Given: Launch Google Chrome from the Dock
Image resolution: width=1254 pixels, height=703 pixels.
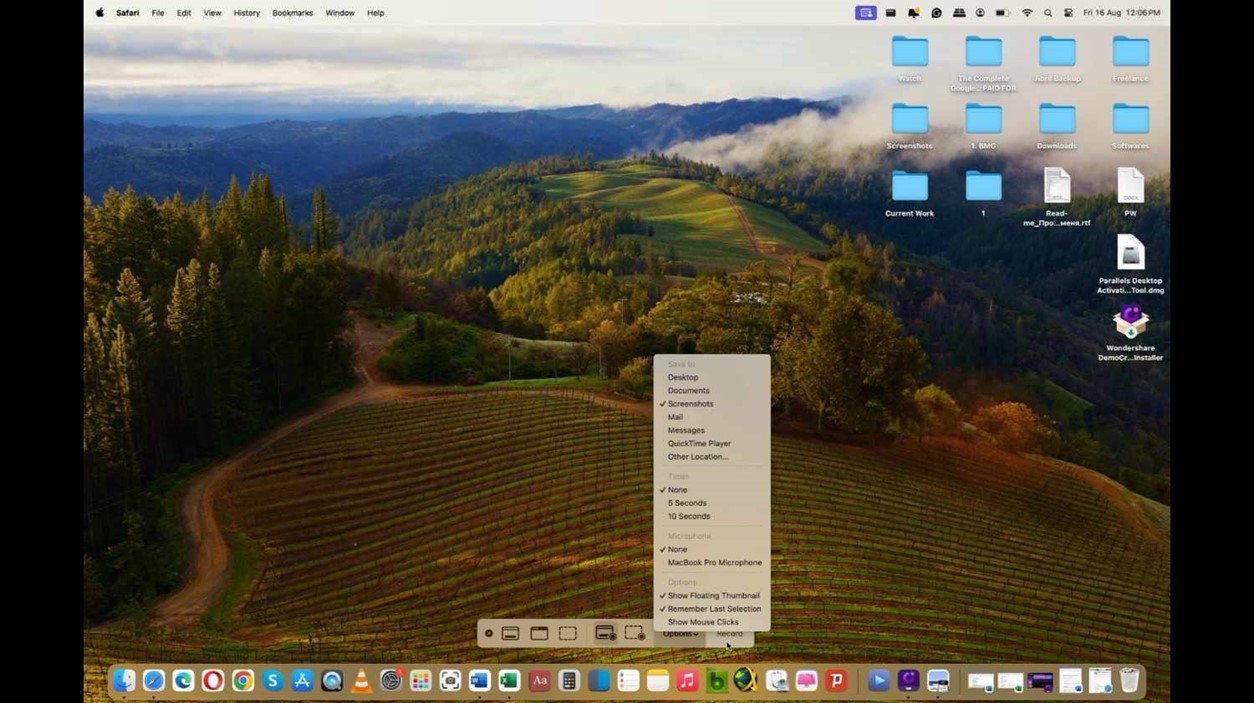Looking at the screenshot, I should pyautogui.click(x=243, y=681).
